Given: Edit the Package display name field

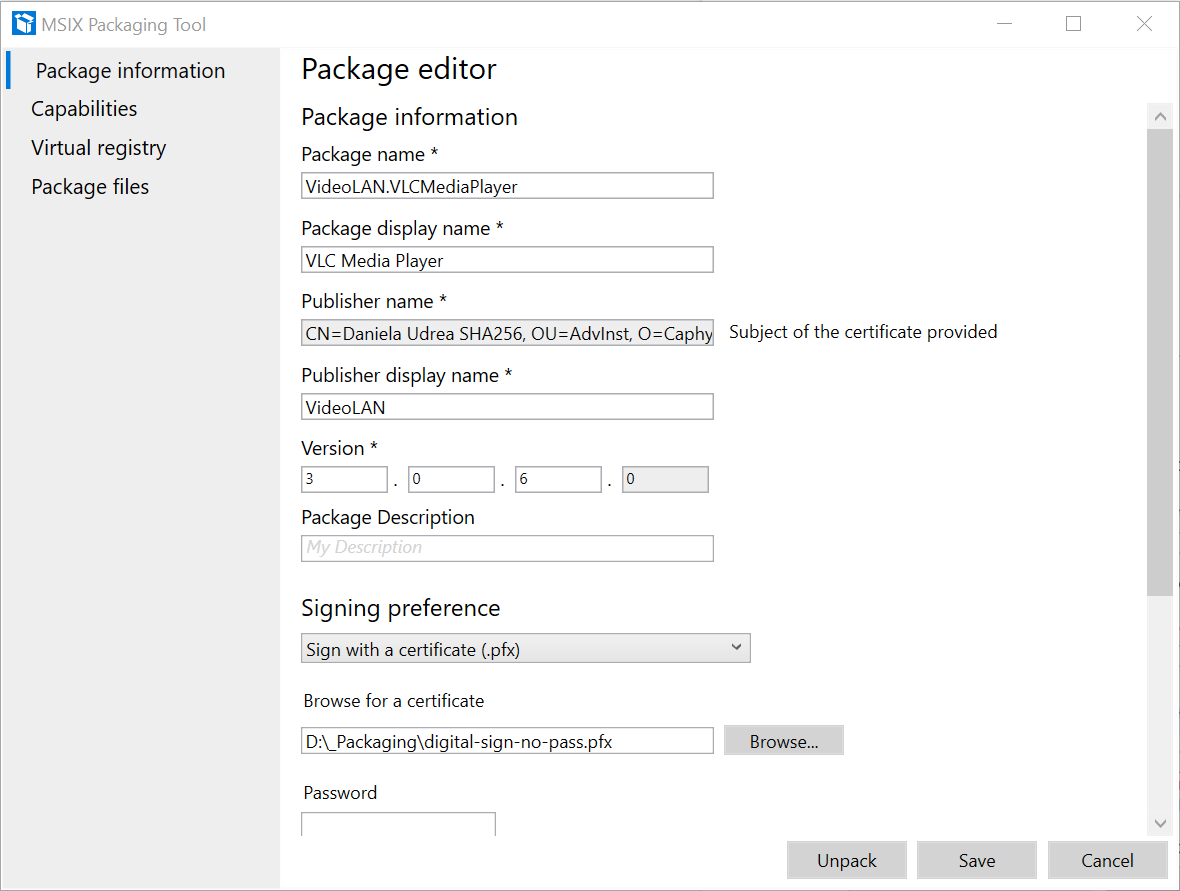Looking at the screenshot, I should [507, 260].
